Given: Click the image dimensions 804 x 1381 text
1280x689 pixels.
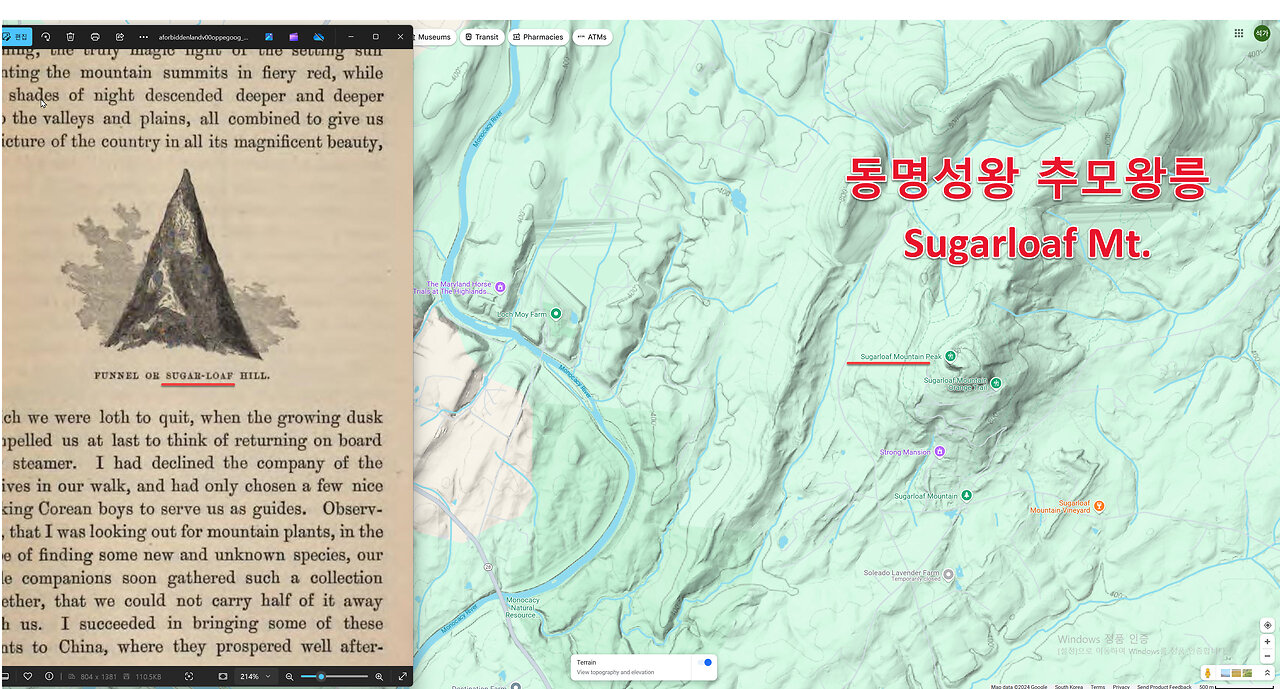Looking at the screenshot, I should click(100, 677).
